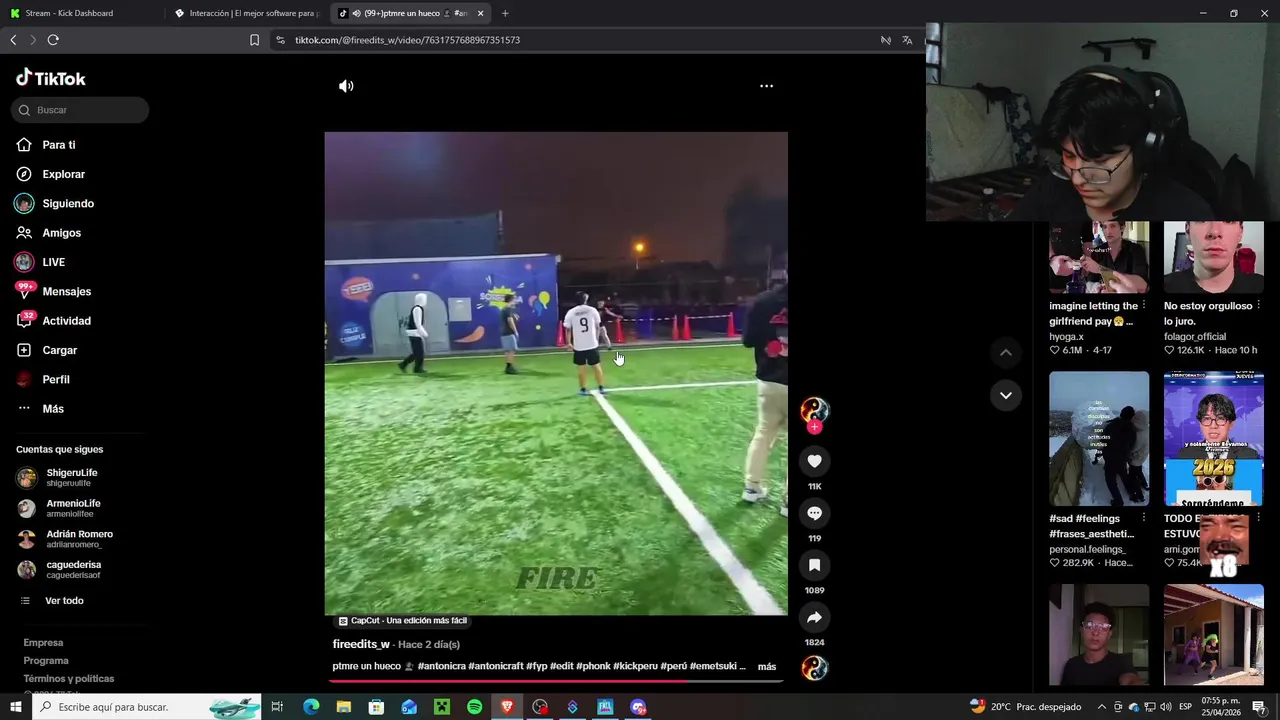Click the hyoga.x author name

point(1066,337)
